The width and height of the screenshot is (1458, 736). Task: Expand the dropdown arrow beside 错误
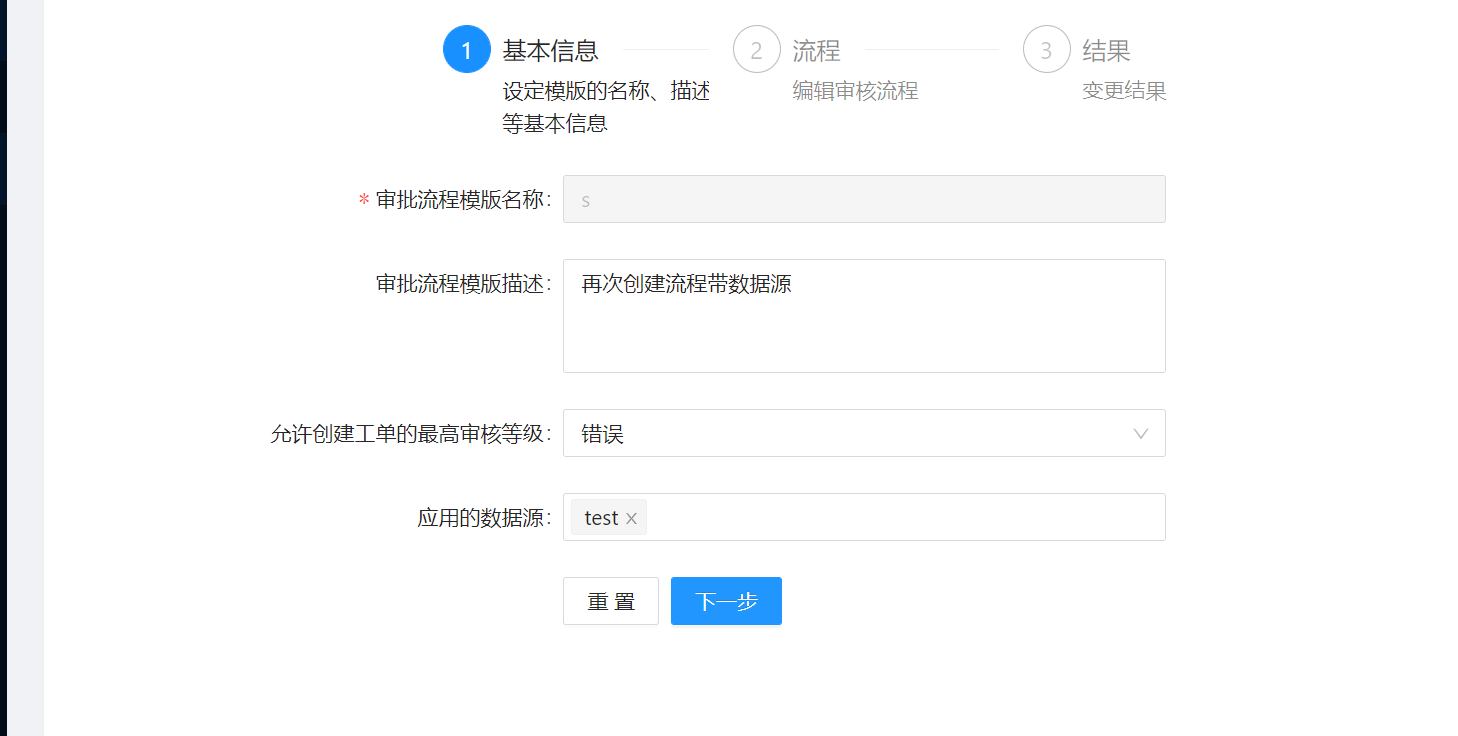[x=1141, y=434]
